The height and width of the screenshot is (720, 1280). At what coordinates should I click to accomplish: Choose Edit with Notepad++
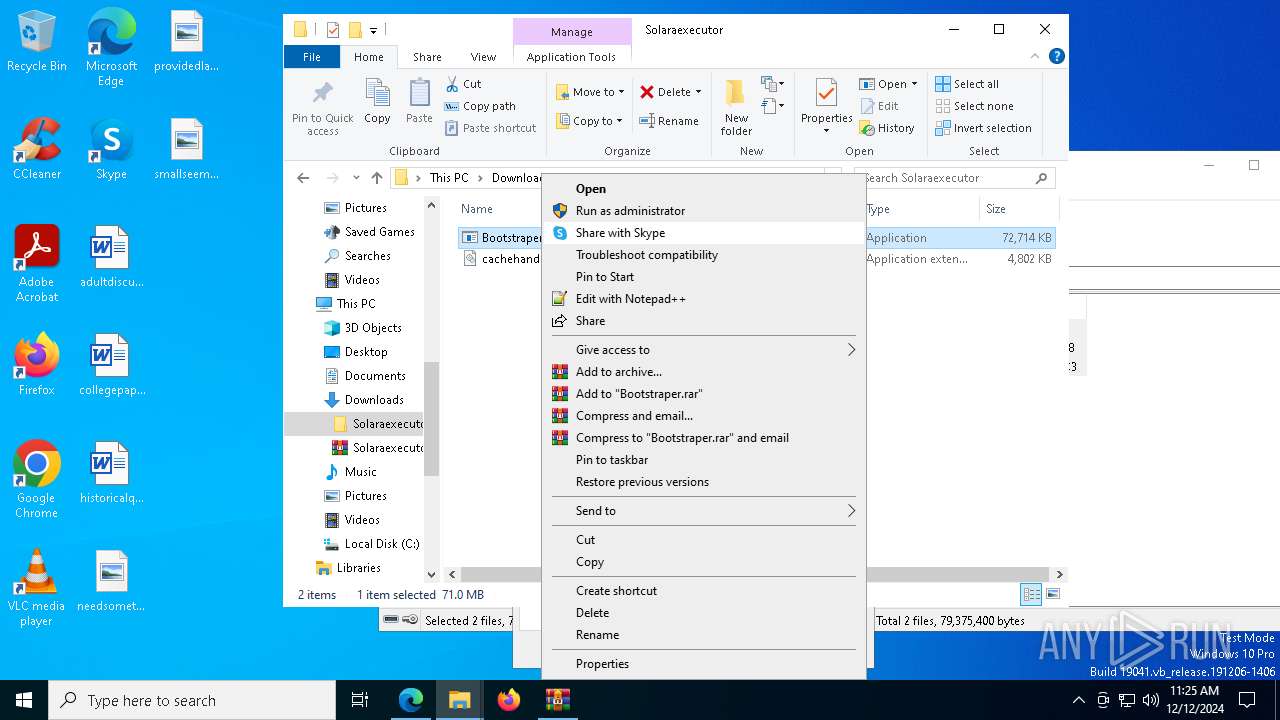point(704,299)
